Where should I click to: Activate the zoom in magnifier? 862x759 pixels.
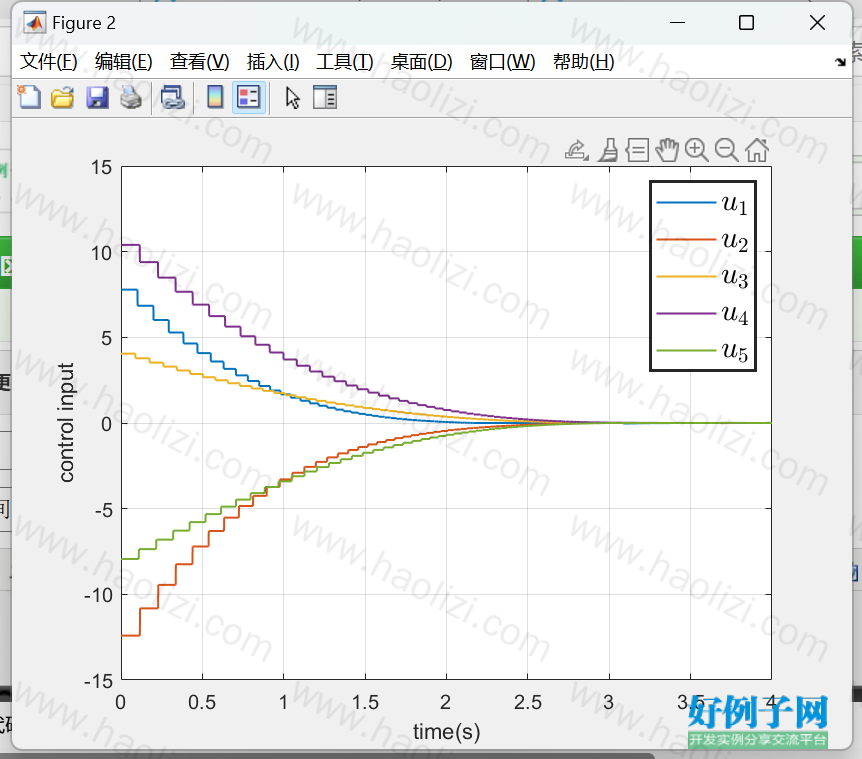(x=697, y=150)
